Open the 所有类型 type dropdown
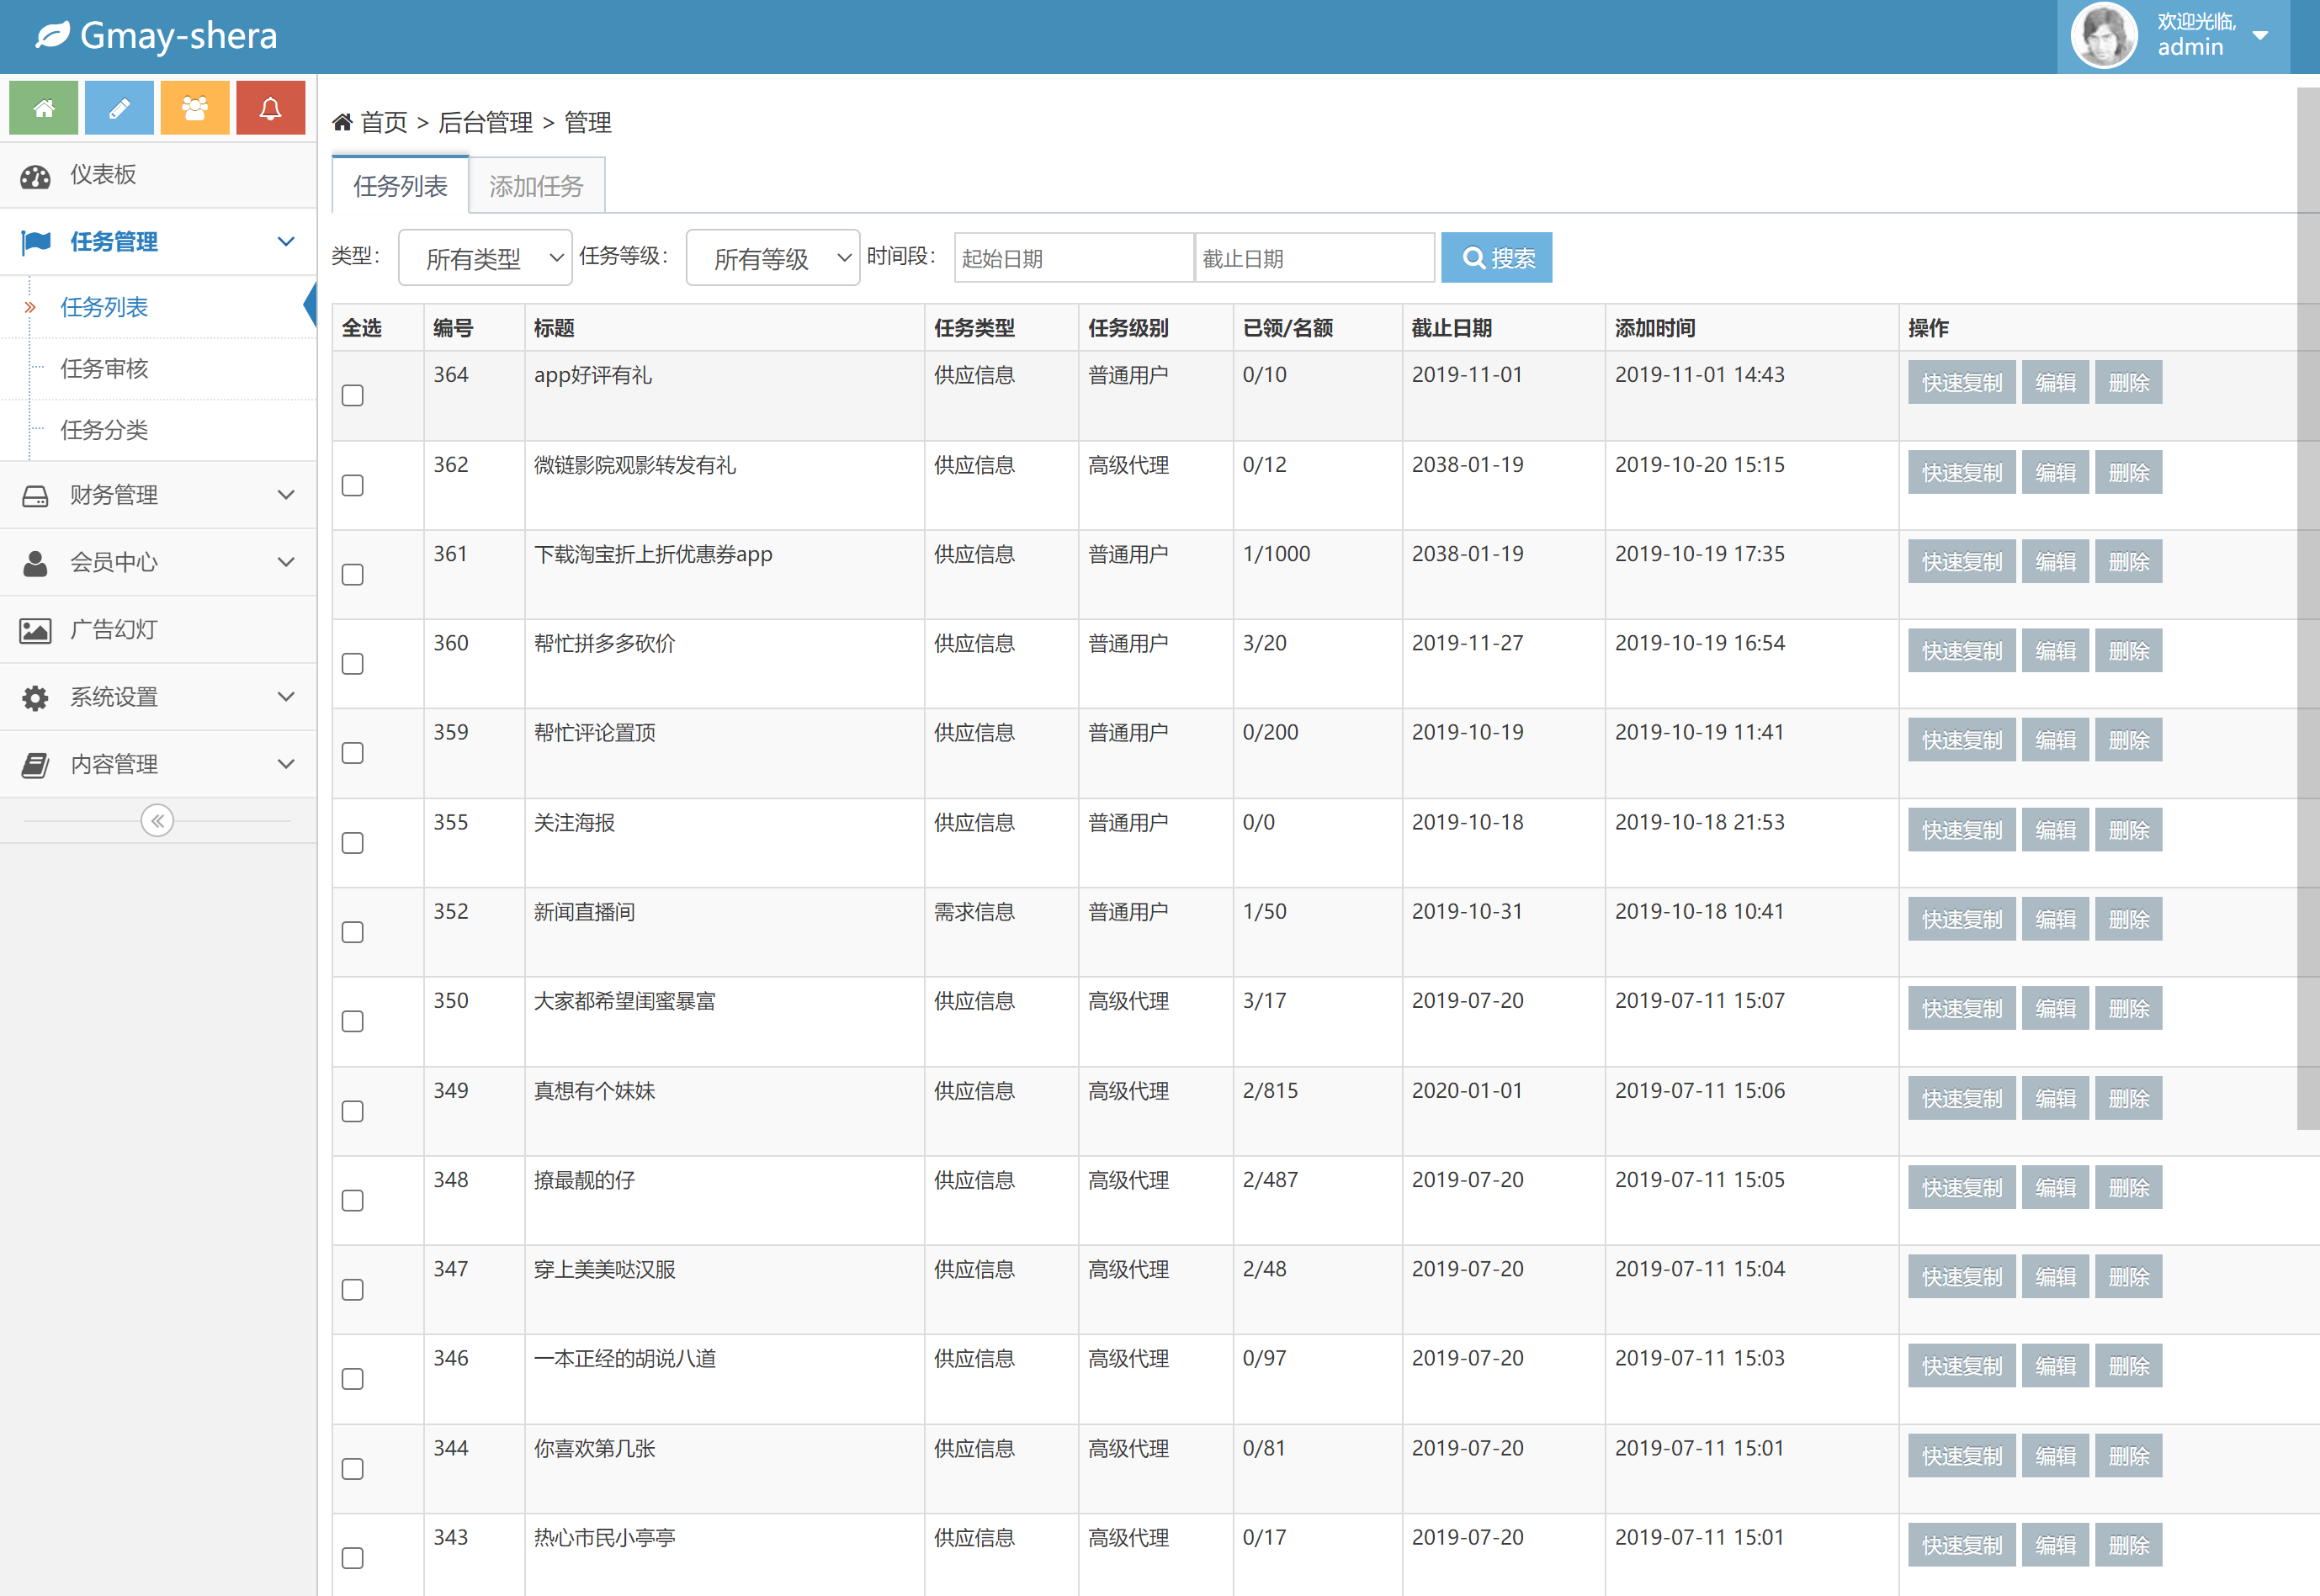Screen dimensions: 2320x1596 485,258
